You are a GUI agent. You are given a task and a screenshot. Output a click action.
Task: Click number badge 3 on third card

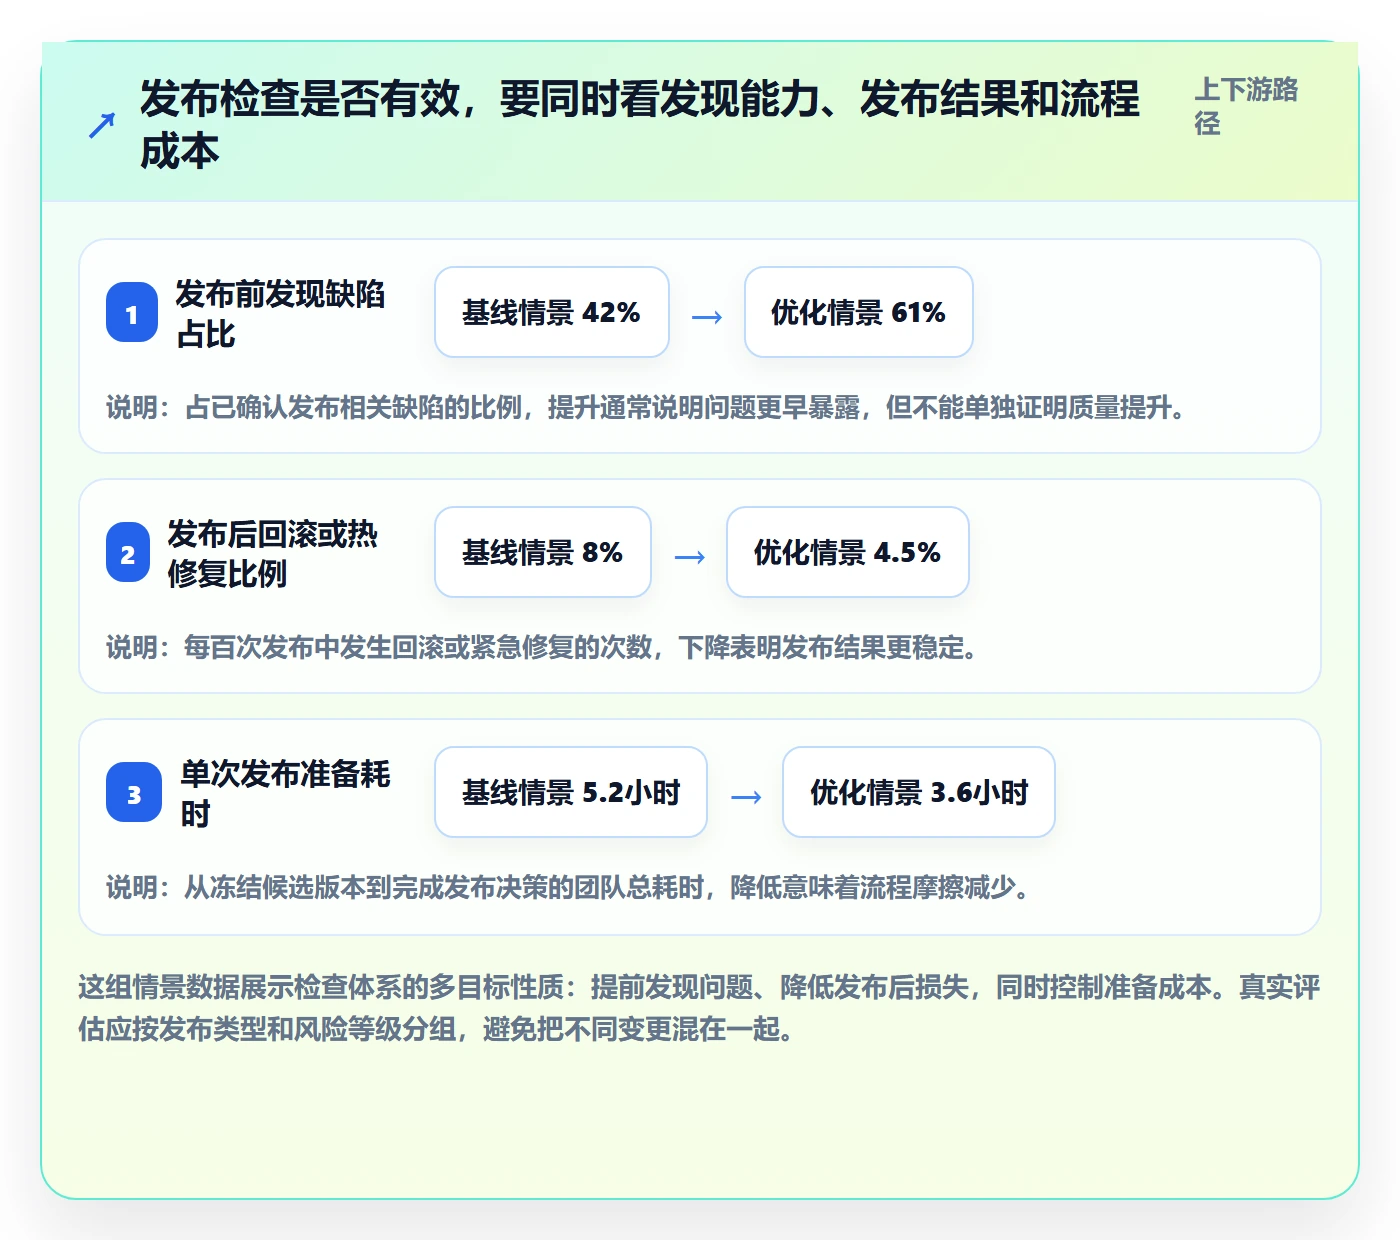(134, 794)
